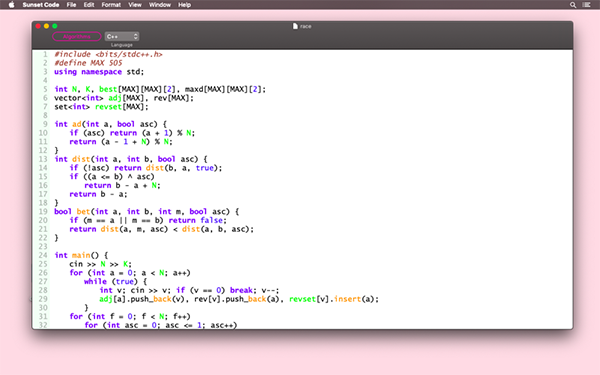This screenshot has height=375, width=600.
Task: Open the Format menu
Action: pyautogui.click(x=111, y=5)
